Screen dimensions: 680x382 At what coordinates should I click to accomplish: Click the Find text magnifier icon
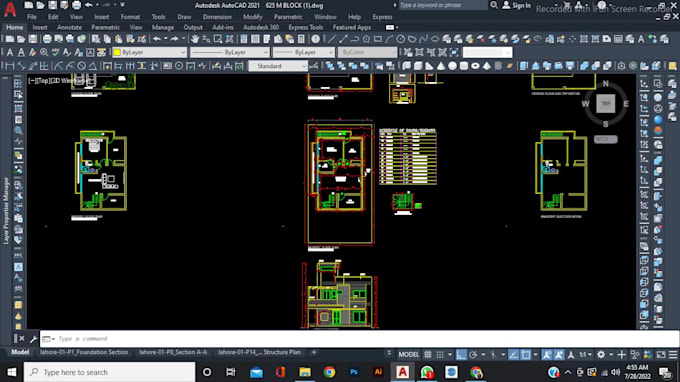[44, 52]
